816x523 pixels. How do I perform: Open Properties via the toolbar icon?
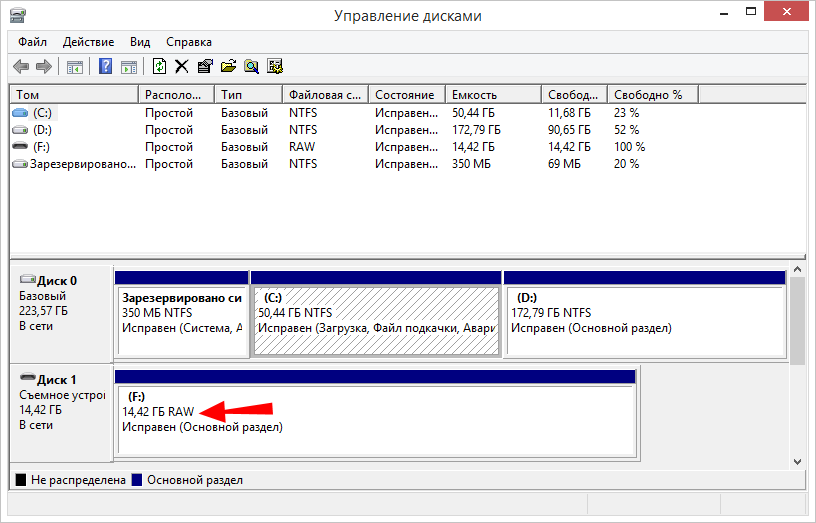coord(205,66)
